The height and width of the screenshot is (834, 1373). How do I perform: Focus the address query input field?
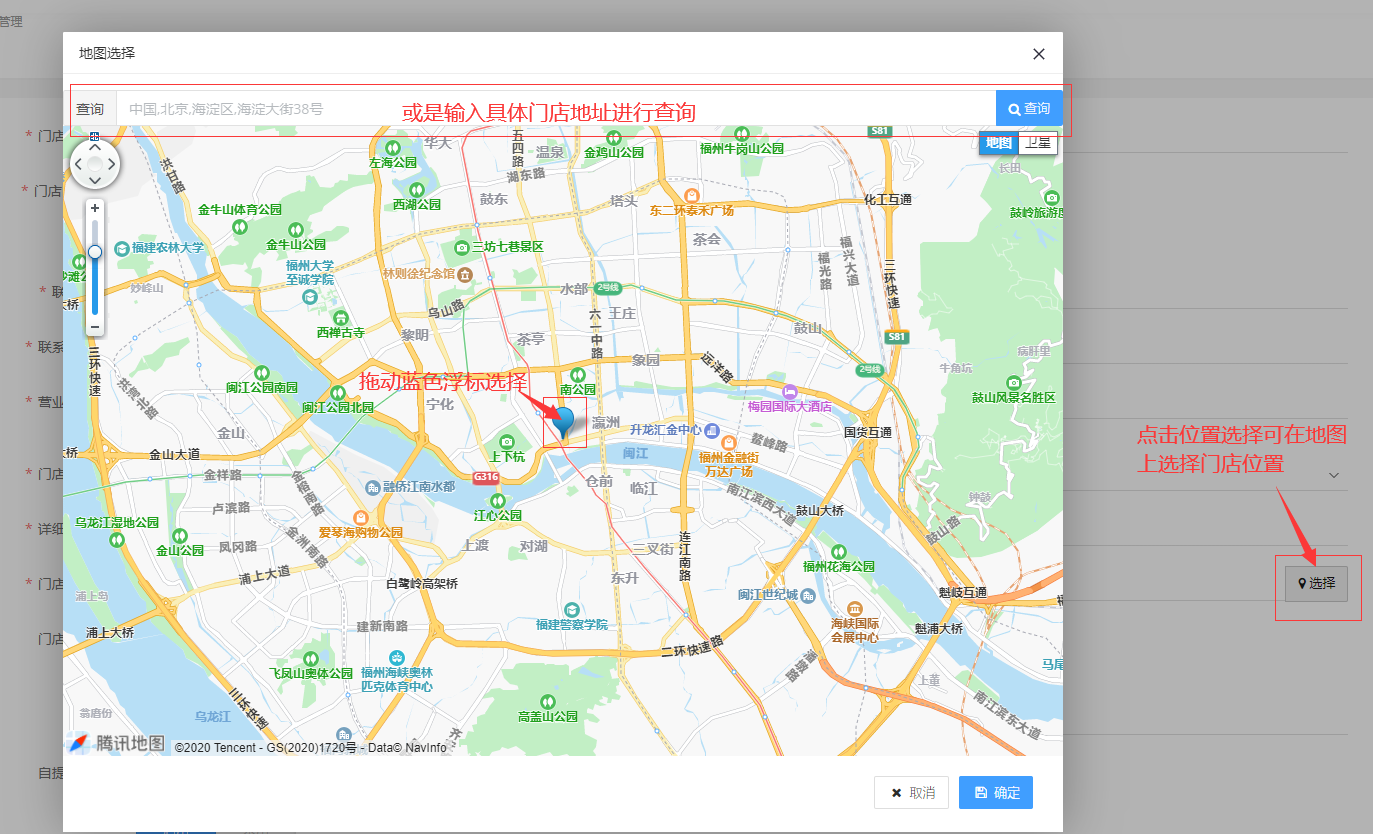(556, 109)
